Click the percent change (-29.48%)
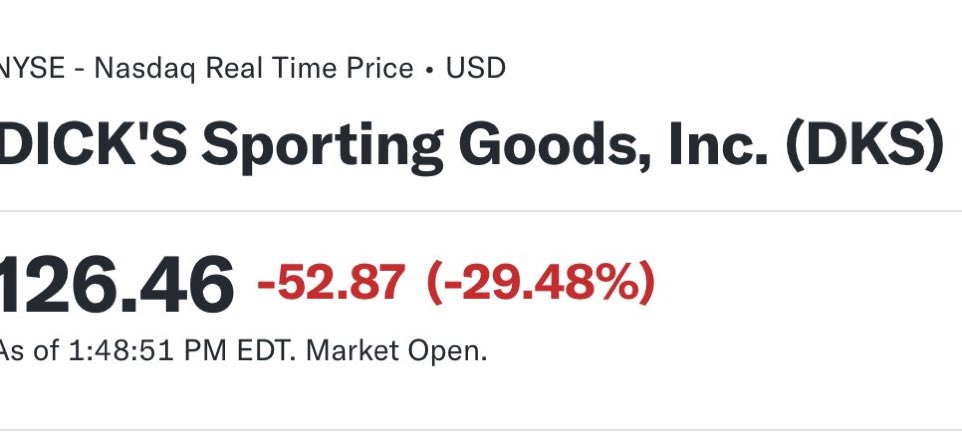Screen dimensions: 962x442 pos(541,283)
